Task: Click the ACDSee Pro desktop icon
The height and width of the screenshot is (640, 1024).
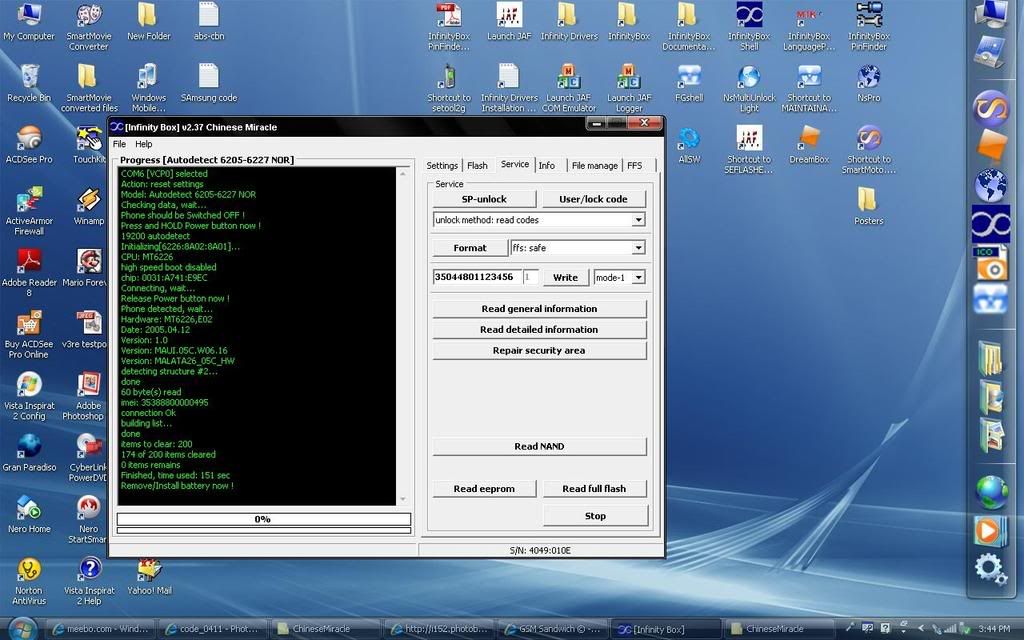Action: (29, 144)
